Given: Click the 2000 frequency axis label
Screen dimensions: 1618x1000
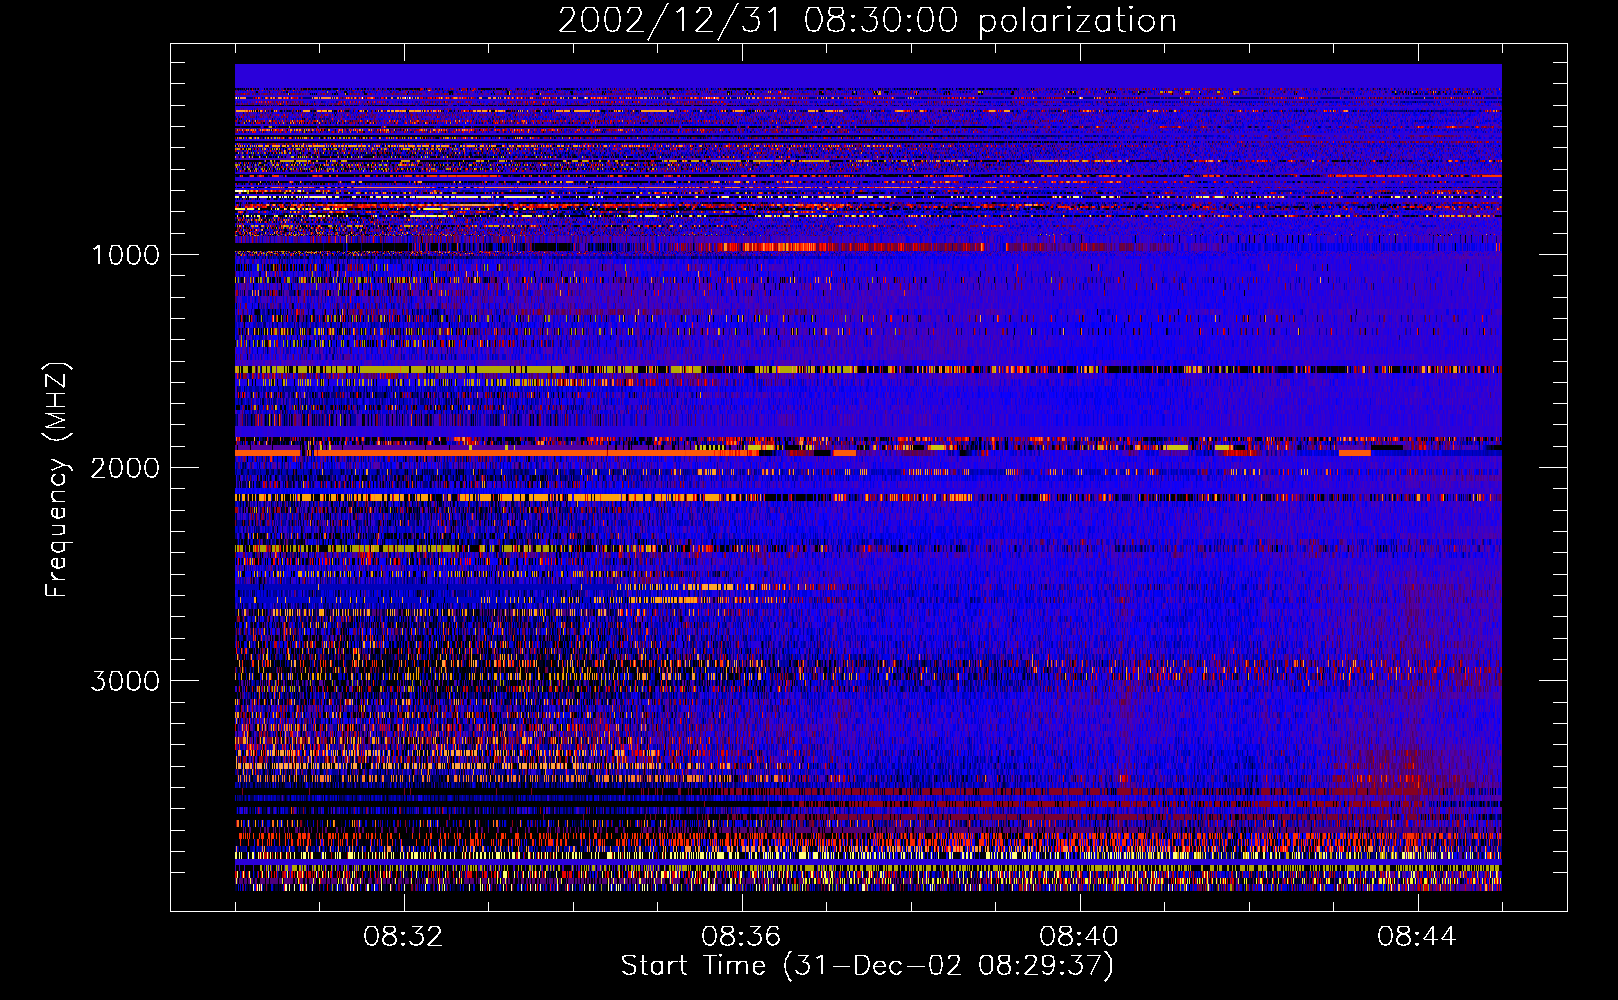Looking at the screenshot, I should (x=125, y=467).
